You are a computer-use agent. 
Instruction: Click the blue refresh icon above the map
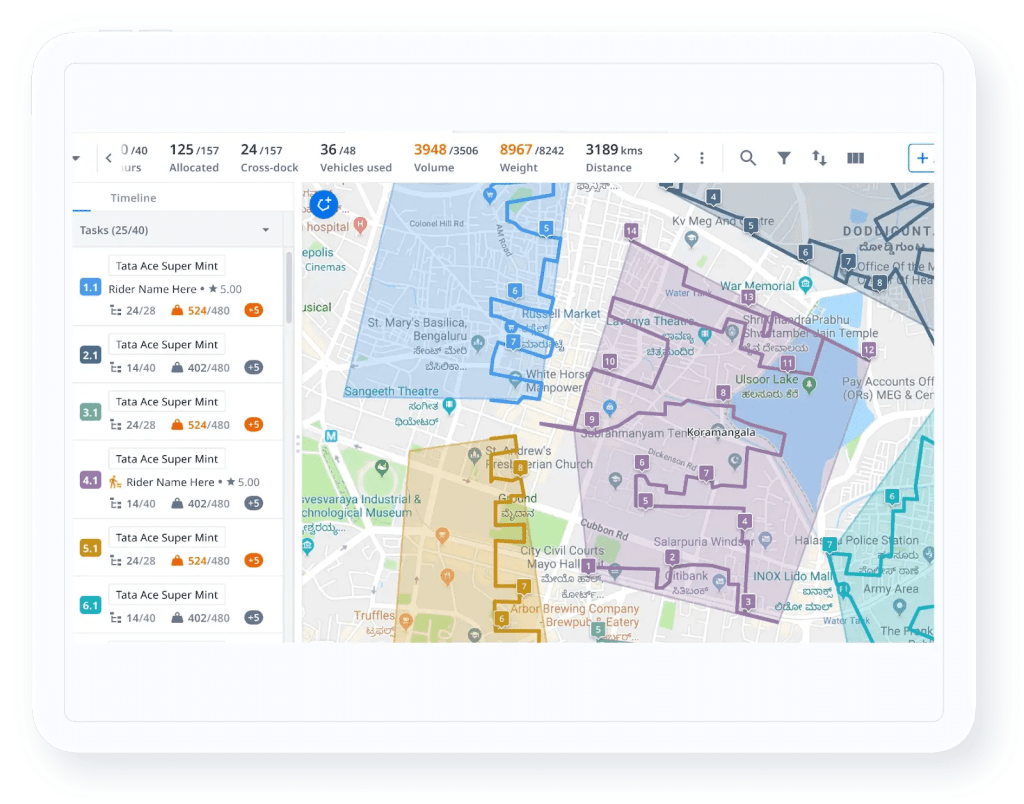pos(323,204)
